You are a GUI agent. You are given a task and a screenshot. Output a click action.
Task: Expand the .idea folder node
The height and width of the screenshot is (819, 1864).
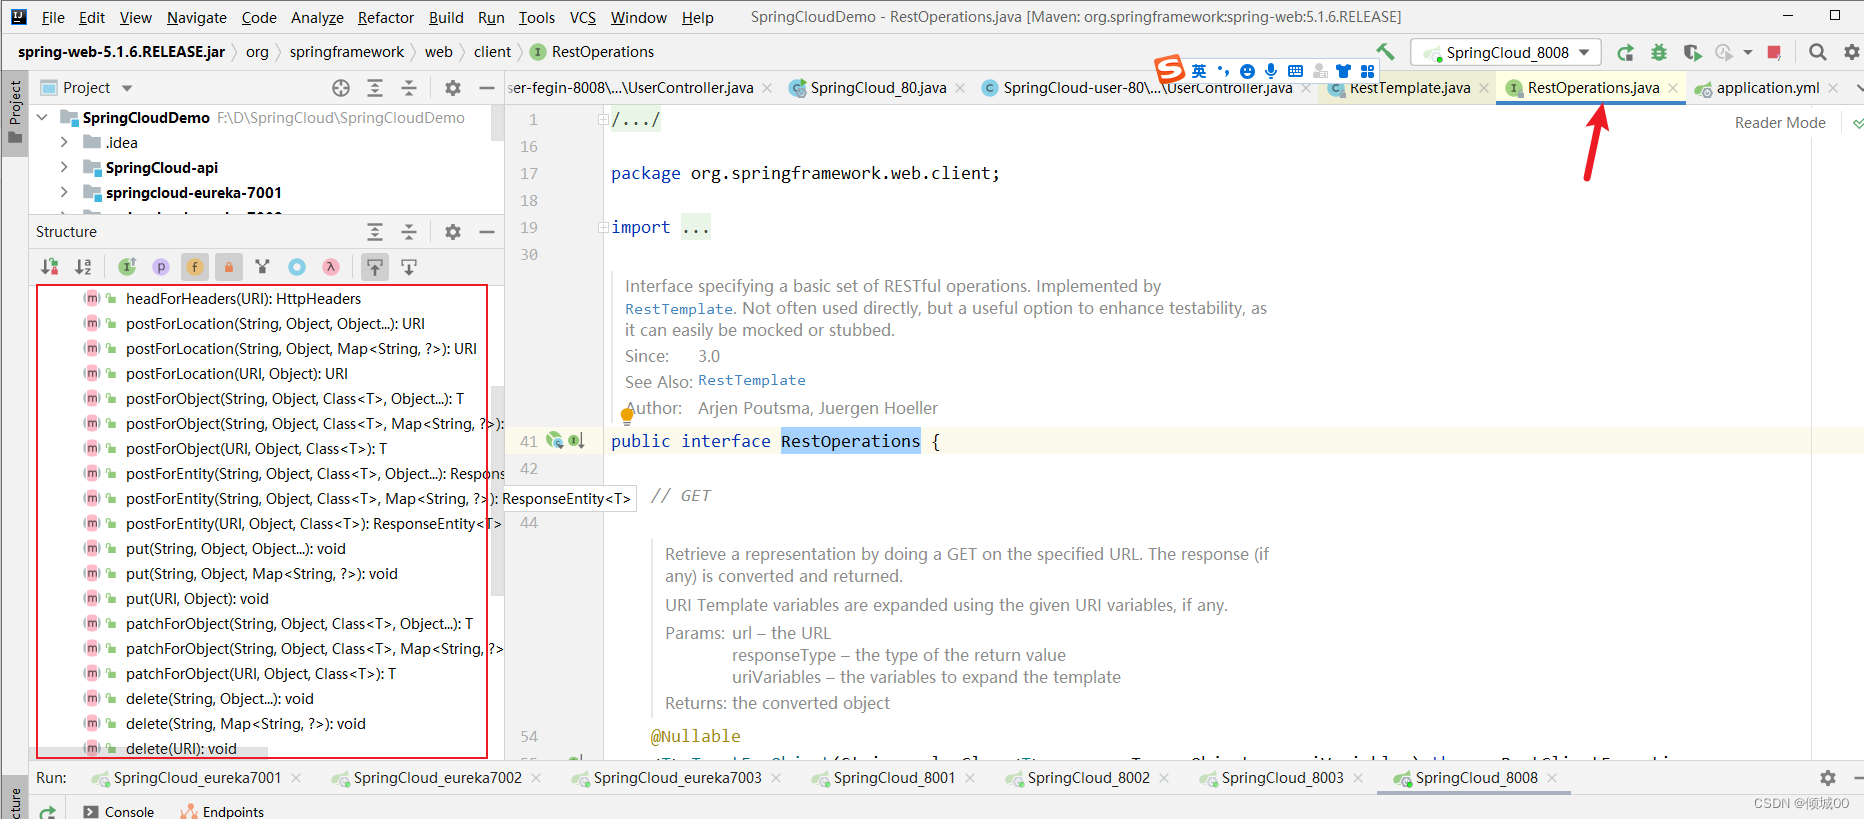tap(64, 143)
